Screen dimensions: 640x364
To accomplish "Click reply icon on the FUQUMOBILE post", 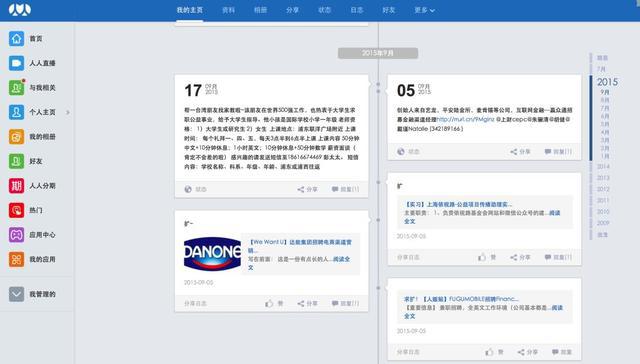I will tap(555, 352).
